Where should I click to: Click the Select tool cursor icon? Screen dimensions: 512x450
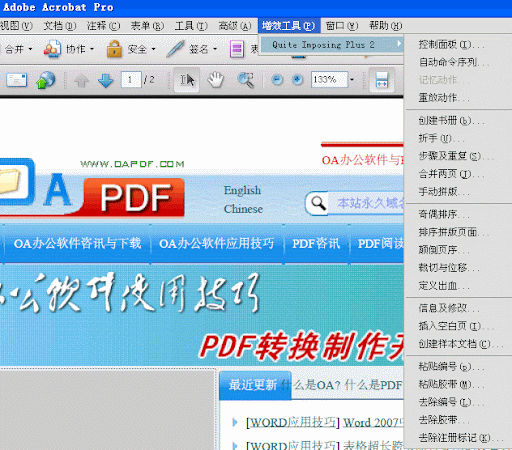187,80
